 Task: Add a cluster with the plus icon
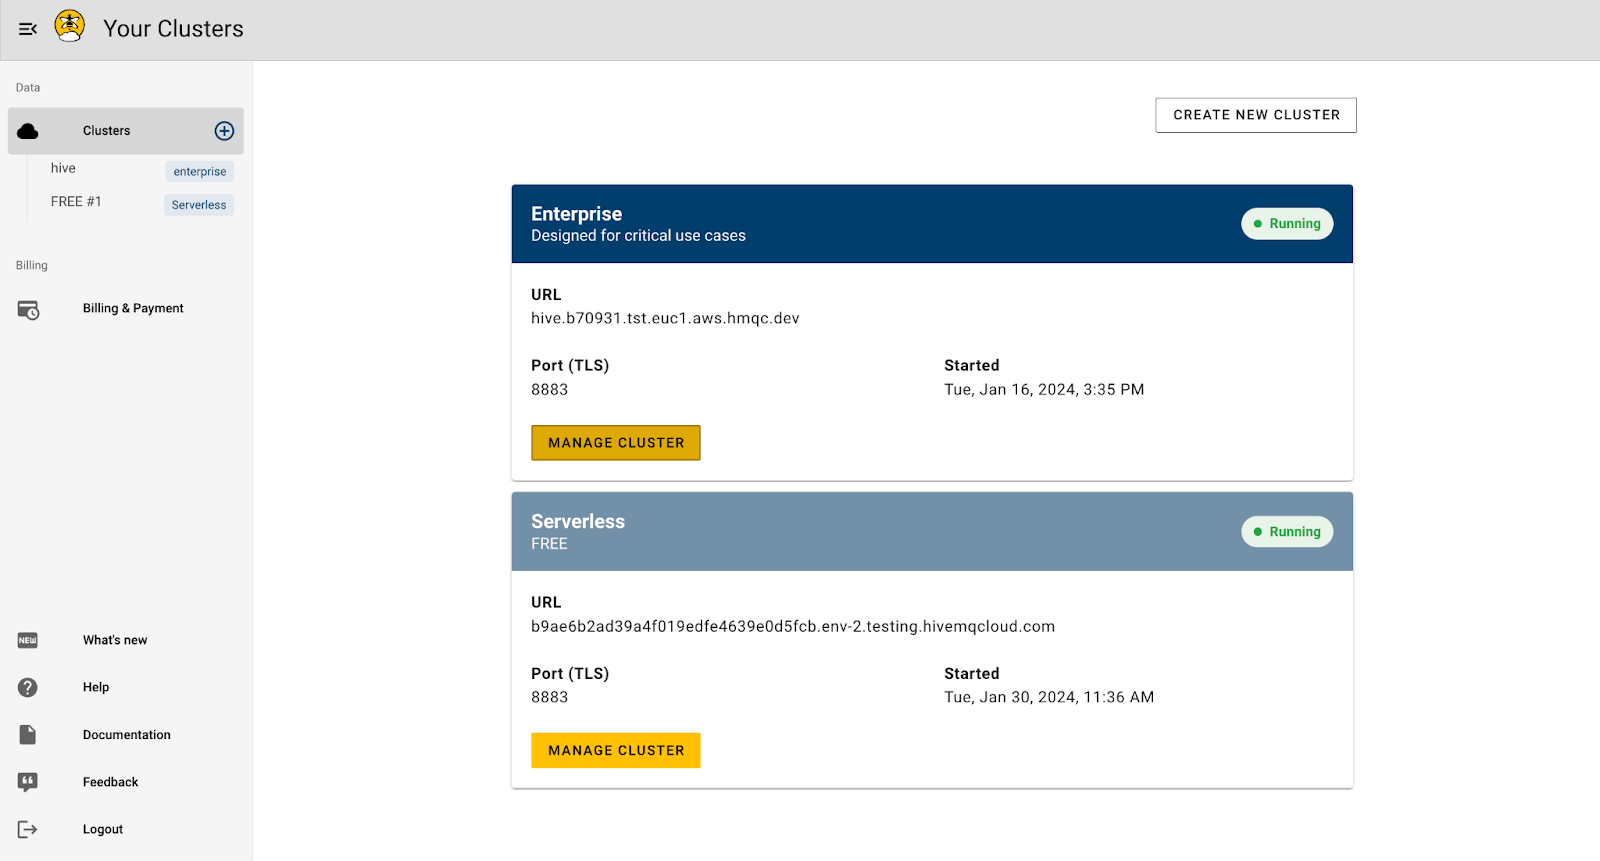(224, 131)
